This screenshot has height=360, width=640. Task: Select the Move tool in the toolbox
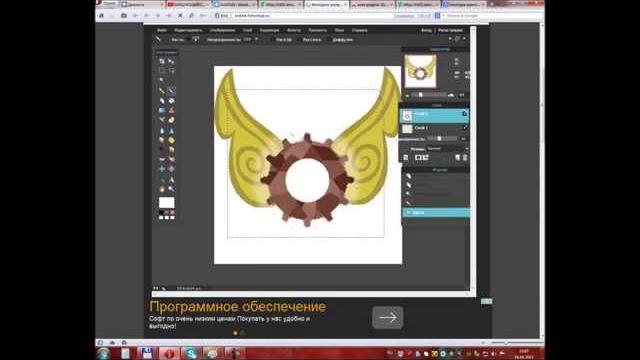tap(171, 61)
